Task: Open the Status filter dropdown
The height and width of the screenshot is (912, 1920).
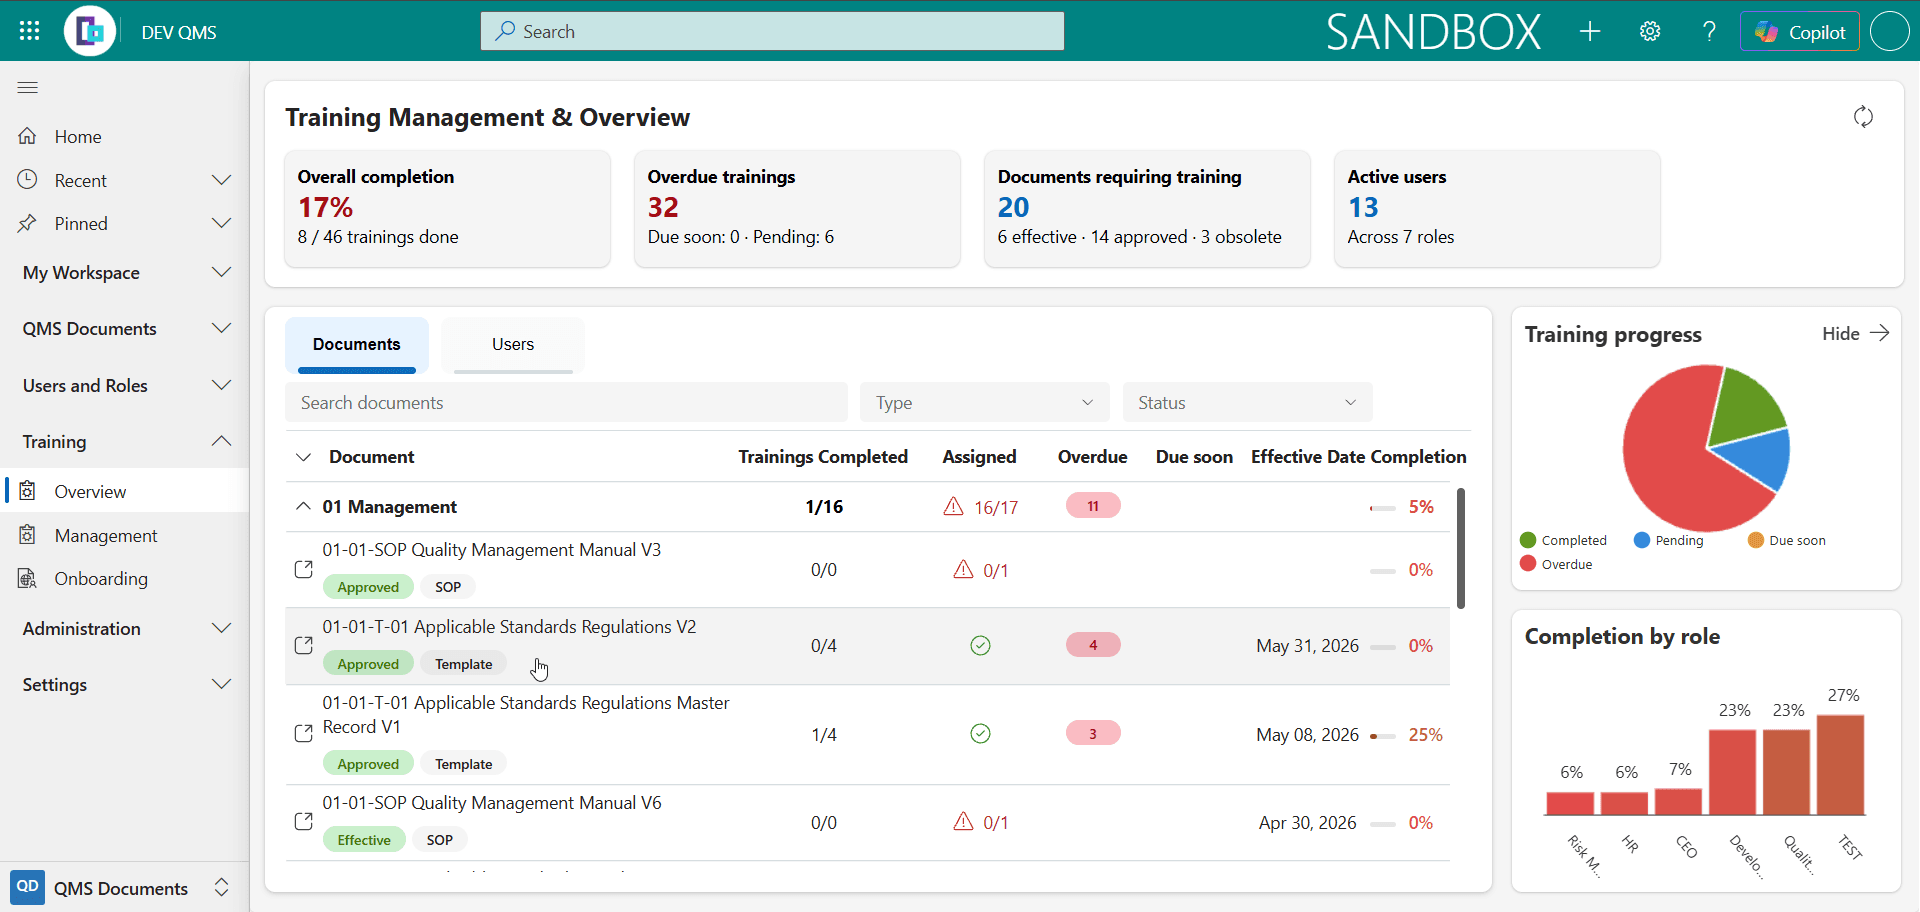Action: 1247,402
